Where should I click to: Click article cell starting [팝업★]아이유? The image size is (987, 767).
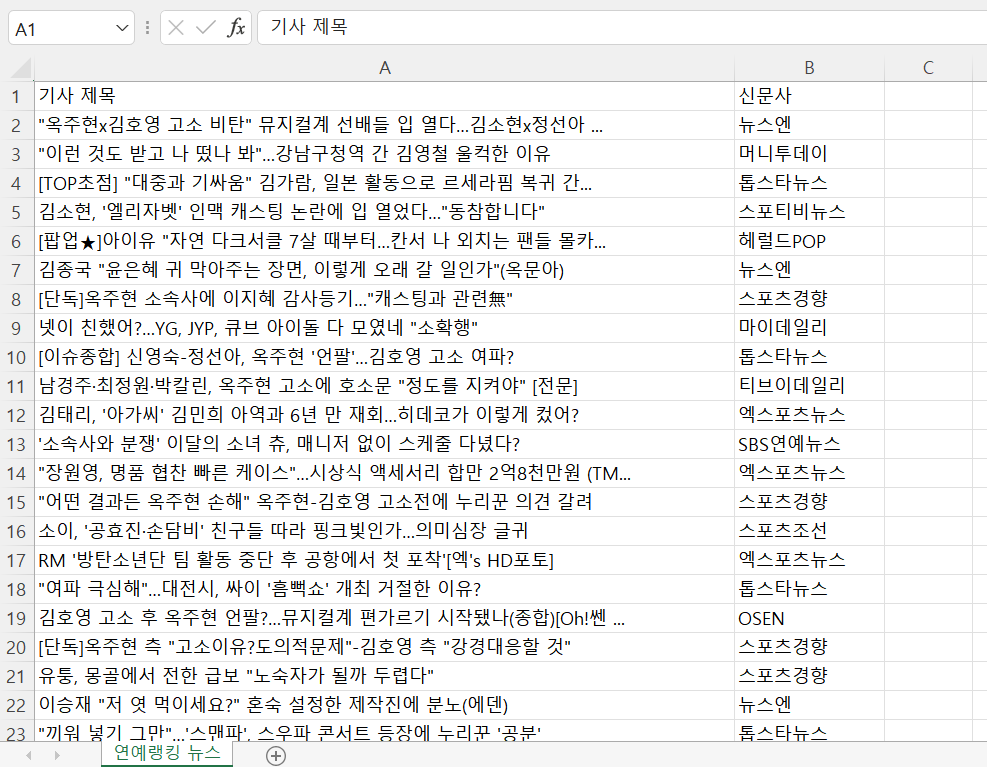(x=384, y=241)
